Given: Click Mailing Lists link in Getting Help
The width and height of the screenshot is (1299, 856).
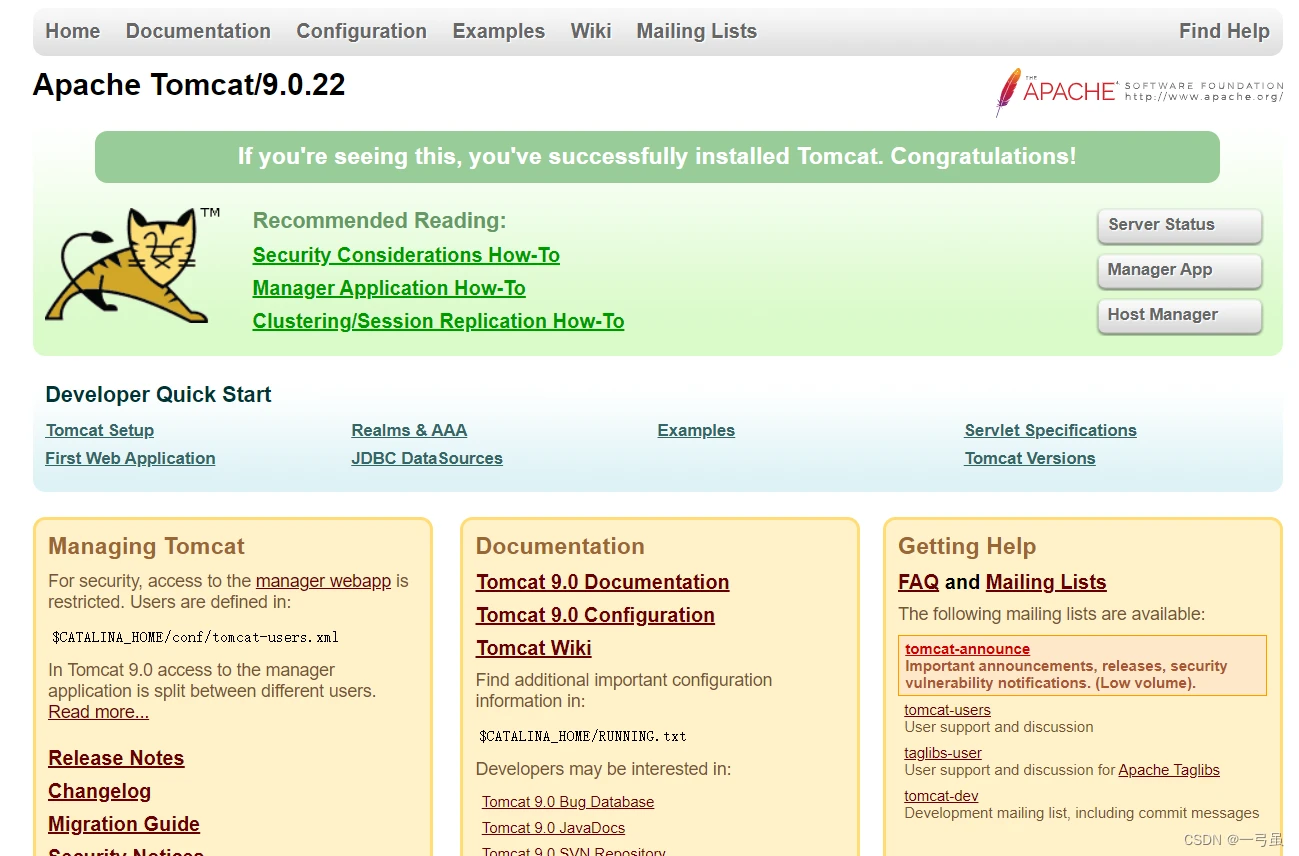Looking at the screenshot, I should (x=1046, y=582).
